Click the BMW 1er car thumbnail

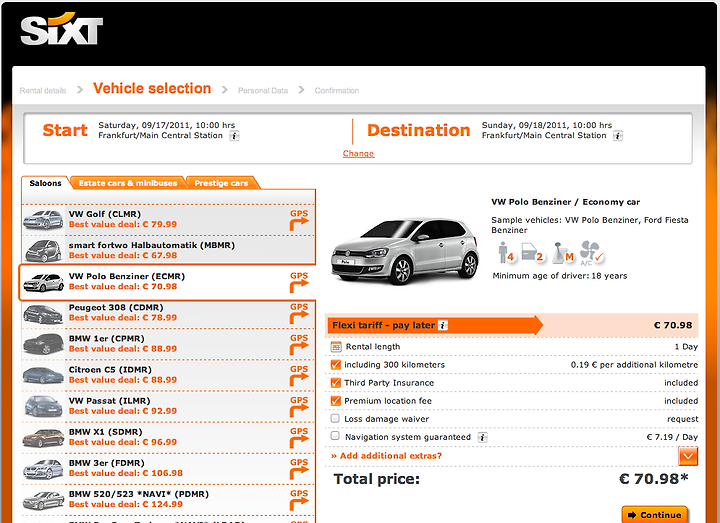pos(43,344)
